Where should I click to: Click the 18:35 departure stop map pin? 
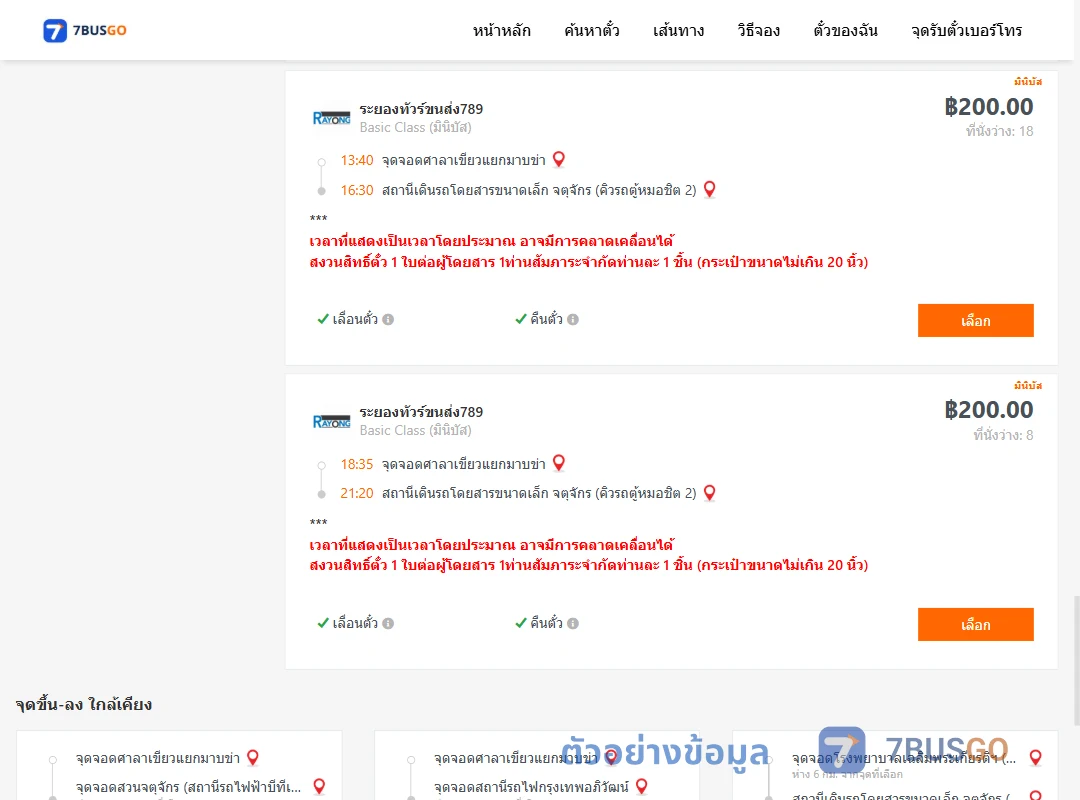coord(559,462)
